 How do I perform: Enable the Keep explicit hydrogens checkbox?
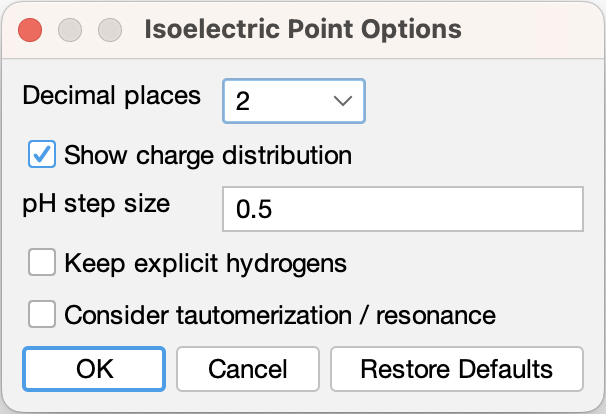coord(43,263)
